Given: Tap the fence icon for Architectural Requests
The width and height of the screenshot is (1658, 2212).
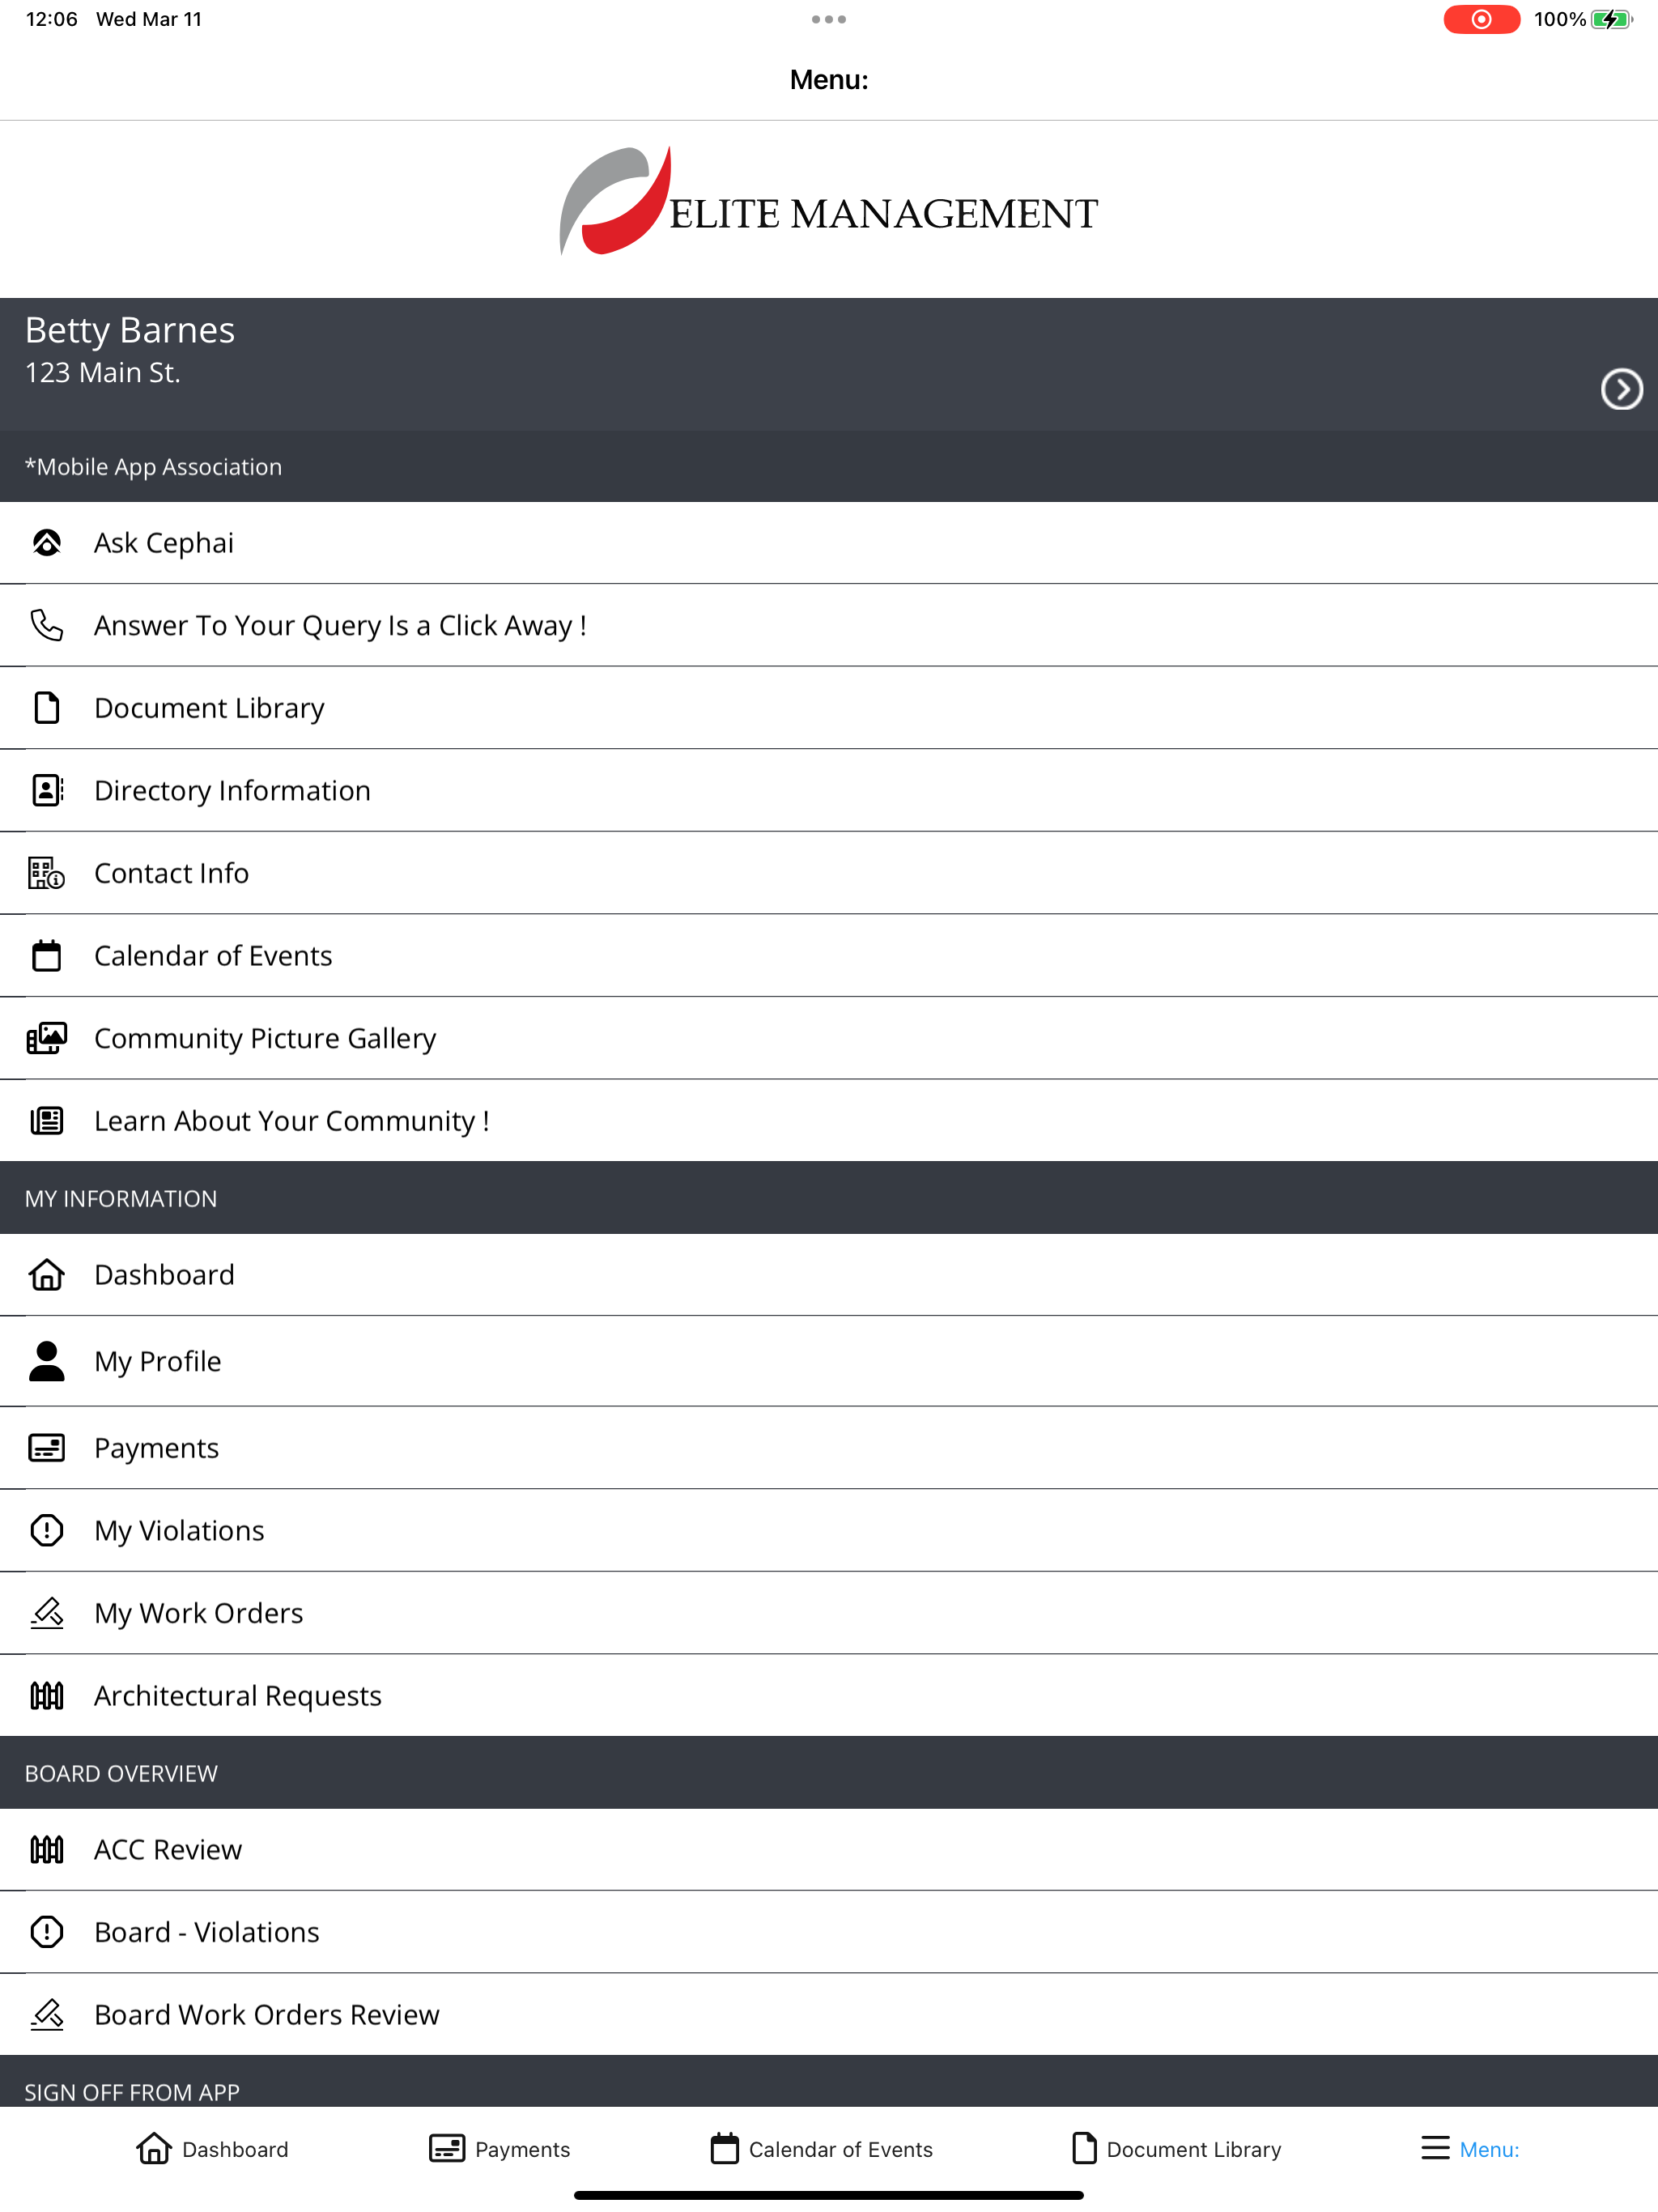Looking at the screenshot, I should [x=47, y=1696].
